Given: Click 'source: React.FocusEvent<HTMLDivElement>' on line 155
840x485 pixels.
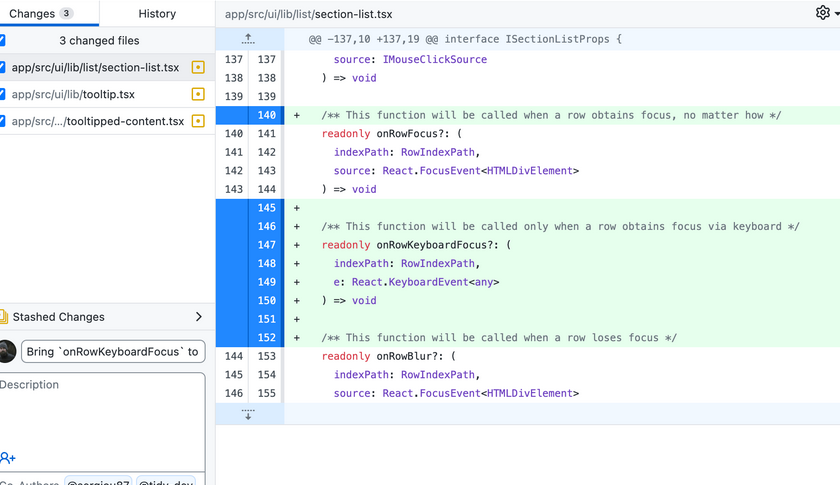Looking at the screenshot, I should tap(456, 393).
